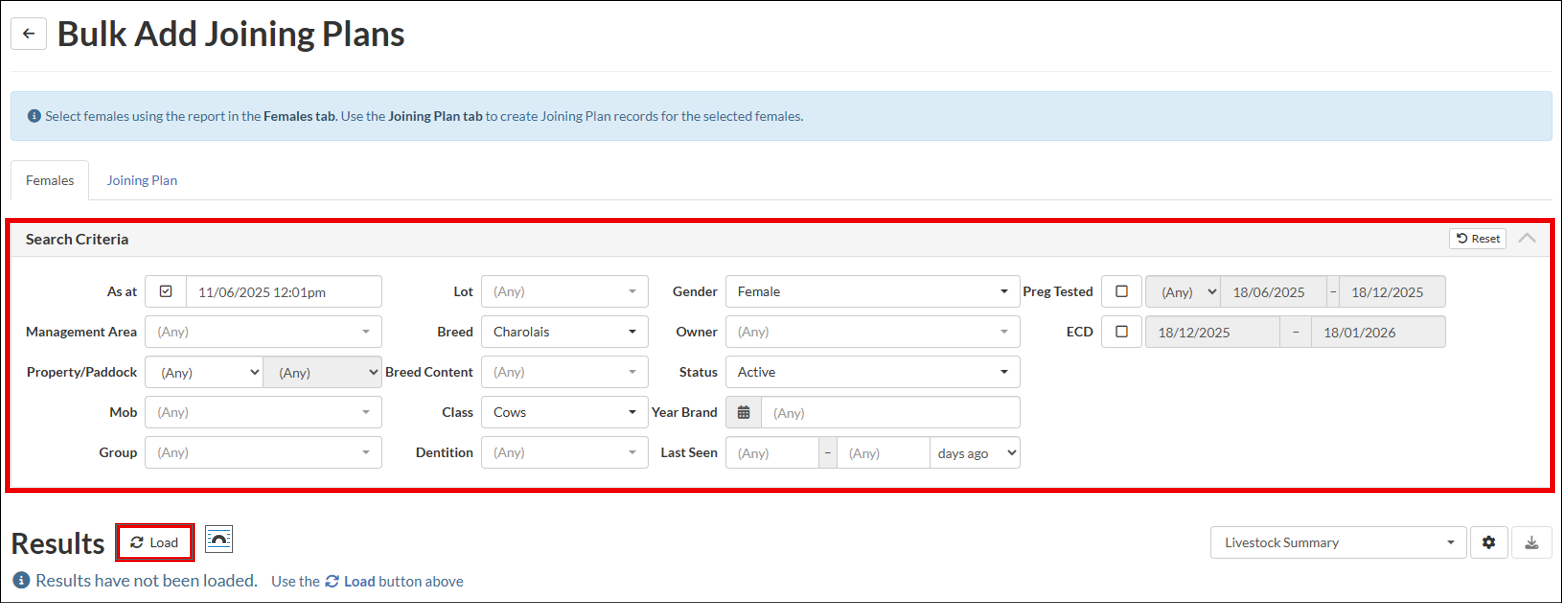Click the download icon next to the gear
The width and height of the screenshot is (1562, 603).
(1531, 543)
